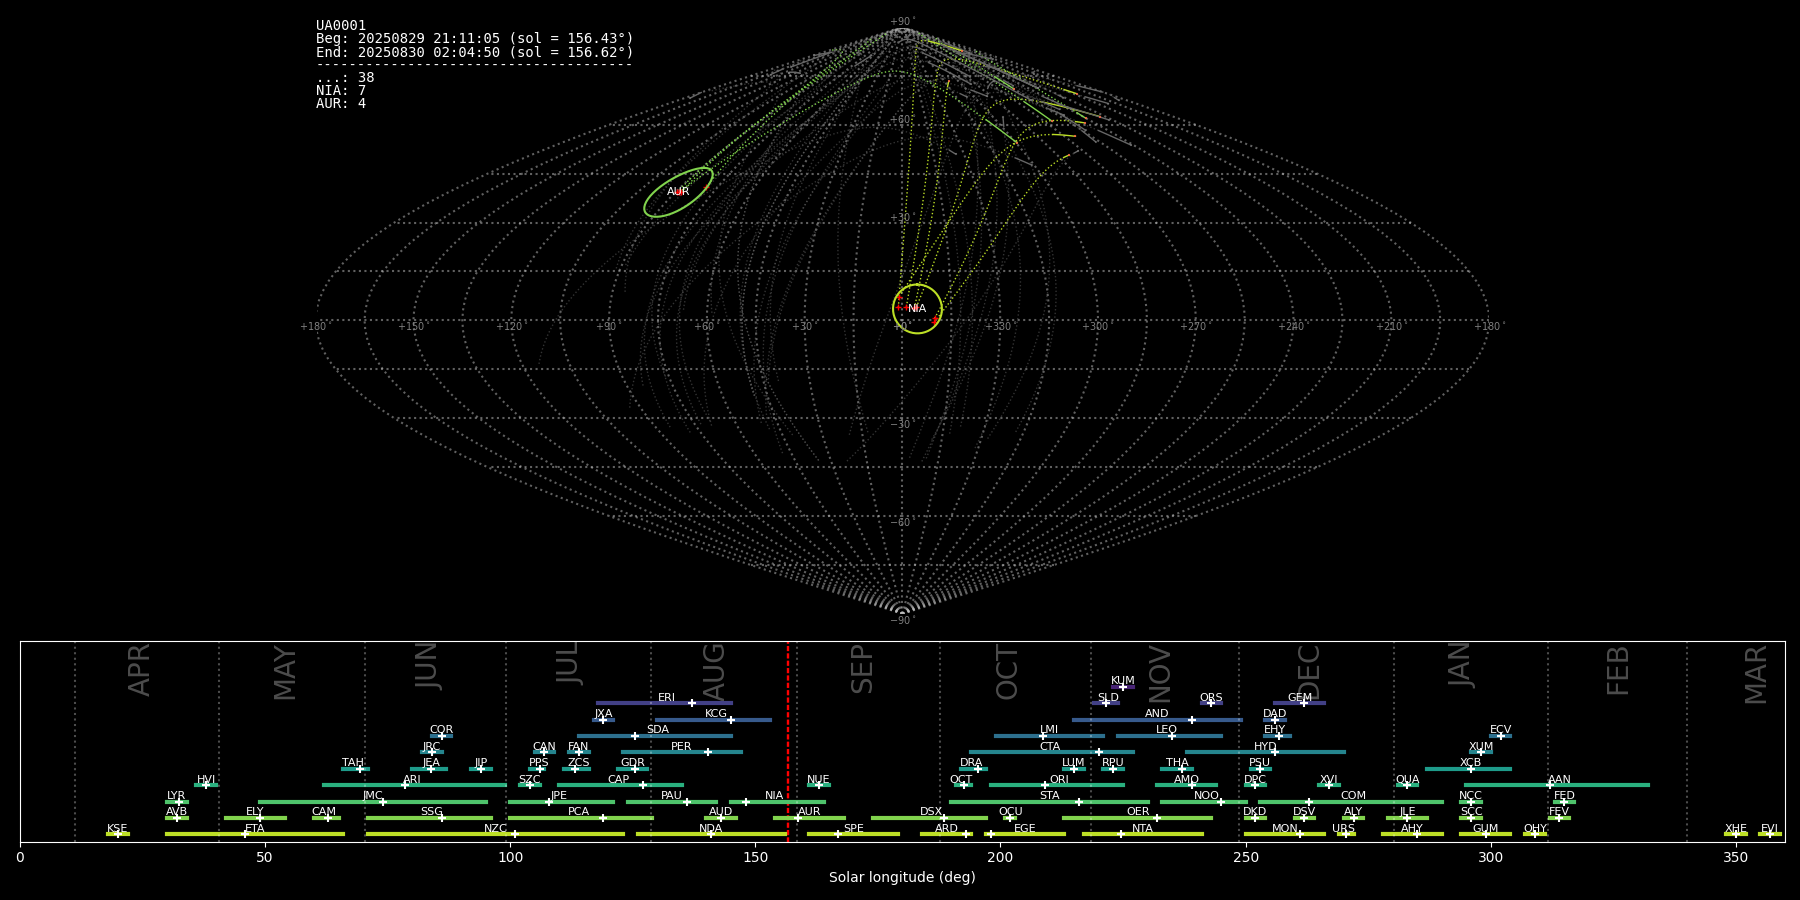Click the KUM shower peak marker
This screenshot has width=1800, height=900.
tap(1122, 687)
